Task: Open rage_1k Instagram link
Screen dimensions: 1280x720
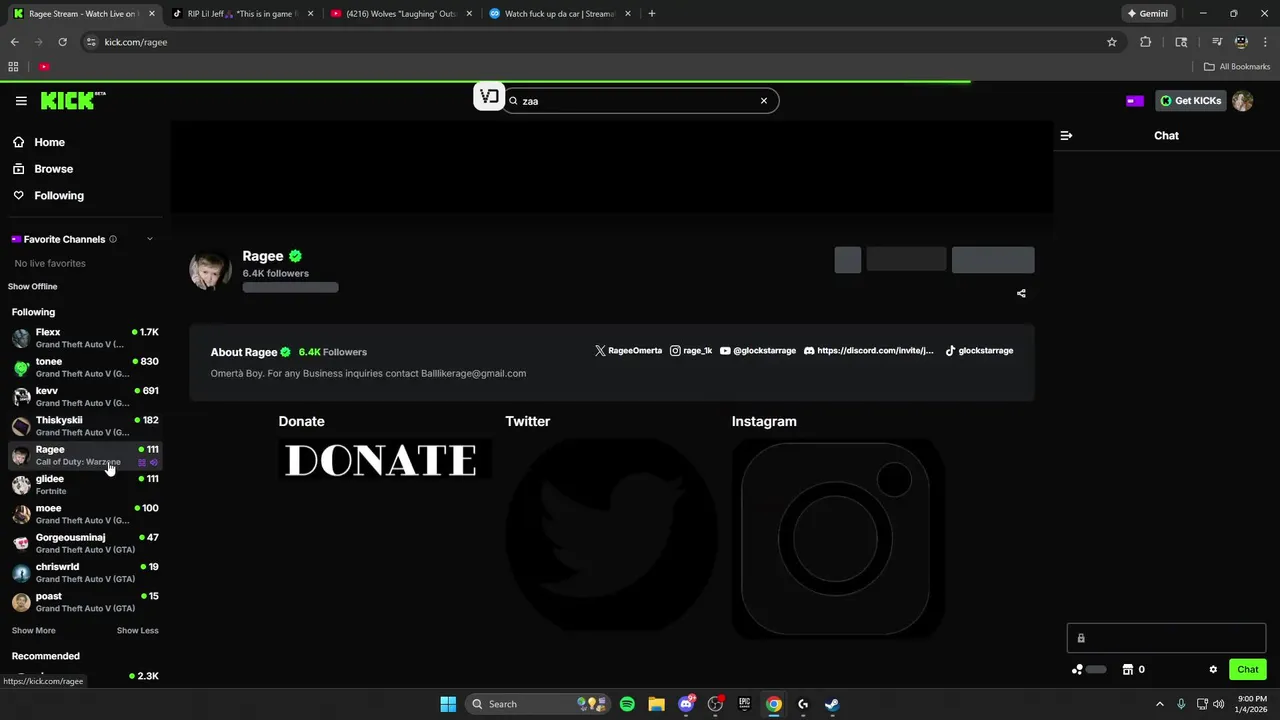Action: click(x=691, y=351)
